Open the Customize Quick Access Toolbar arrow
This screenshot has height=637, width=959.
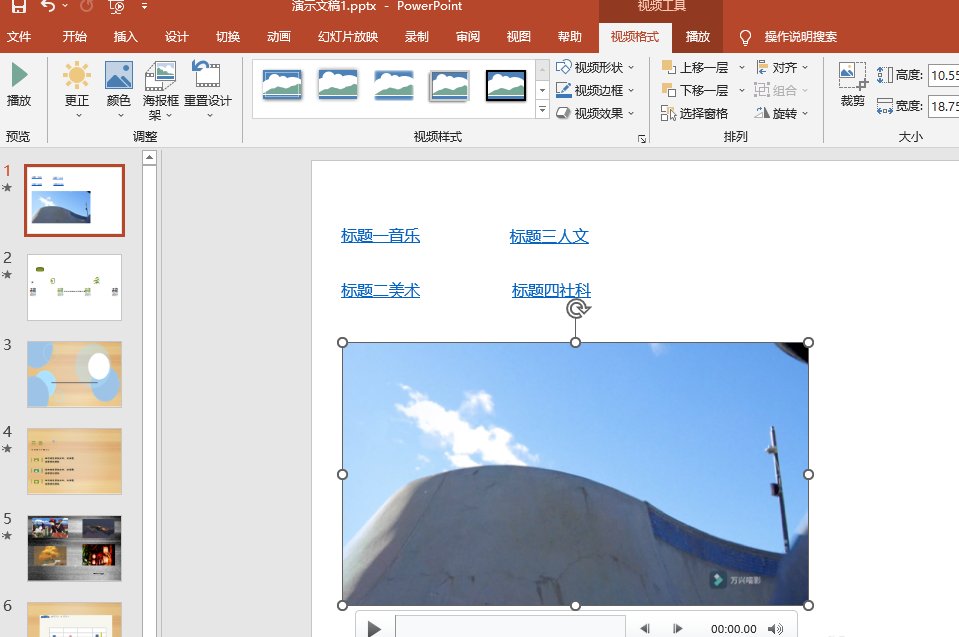click(144, 6)
